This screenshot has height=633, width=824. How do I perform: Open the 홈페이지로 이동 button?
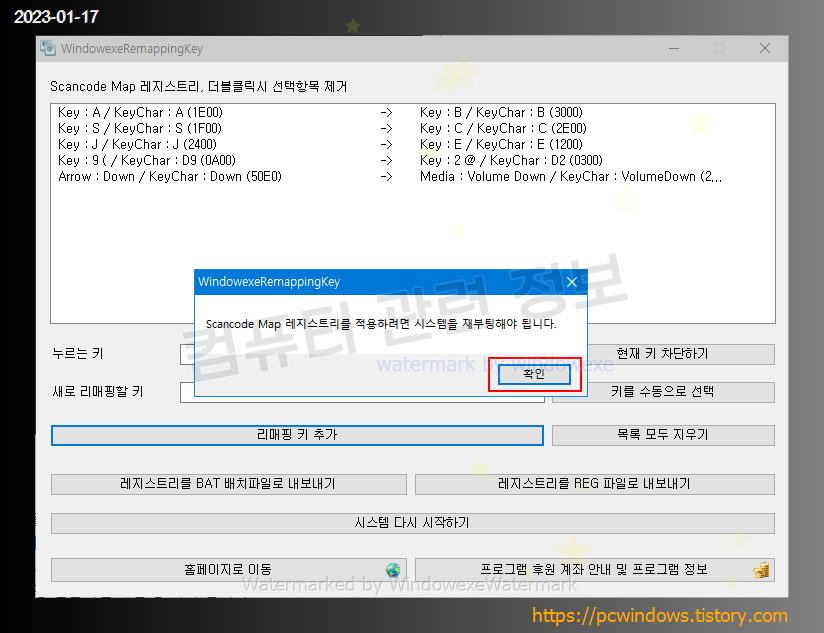pos(229,570)
